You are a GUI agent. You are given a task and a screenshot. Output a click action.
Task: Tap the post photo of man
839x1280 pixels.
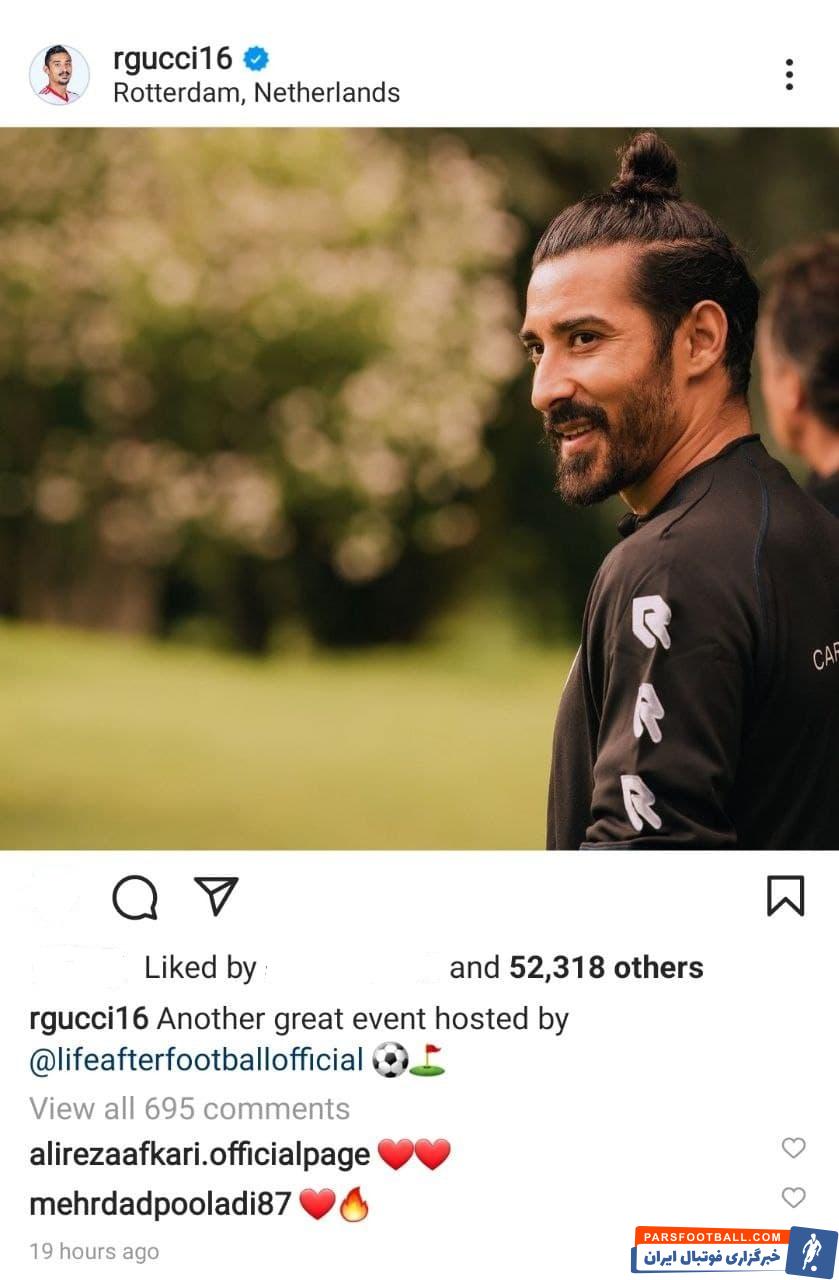point(419,489)
